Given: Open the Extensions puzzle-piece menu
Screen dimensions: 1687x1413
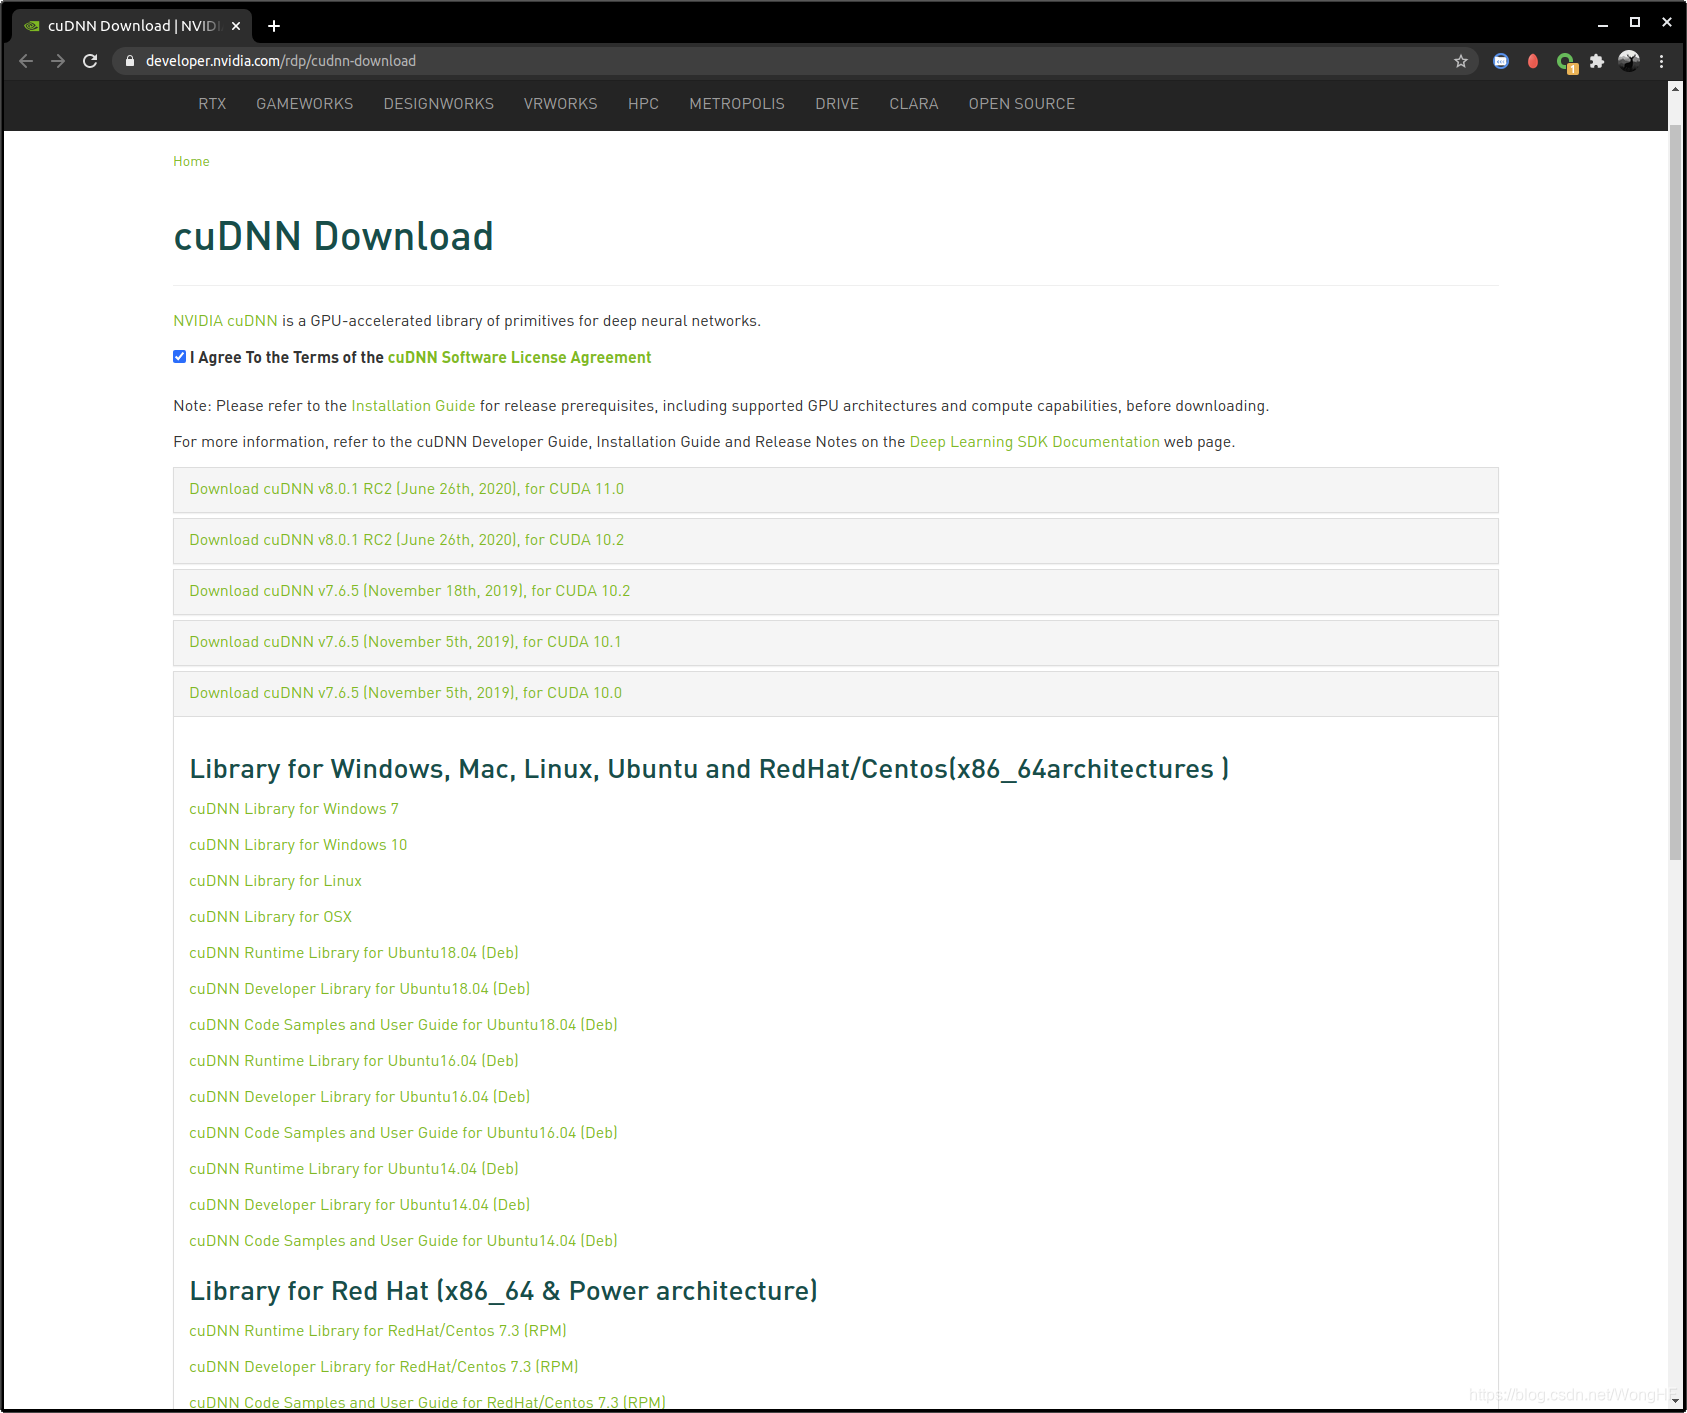Looking at the screenshot, I should [1597, 61].
